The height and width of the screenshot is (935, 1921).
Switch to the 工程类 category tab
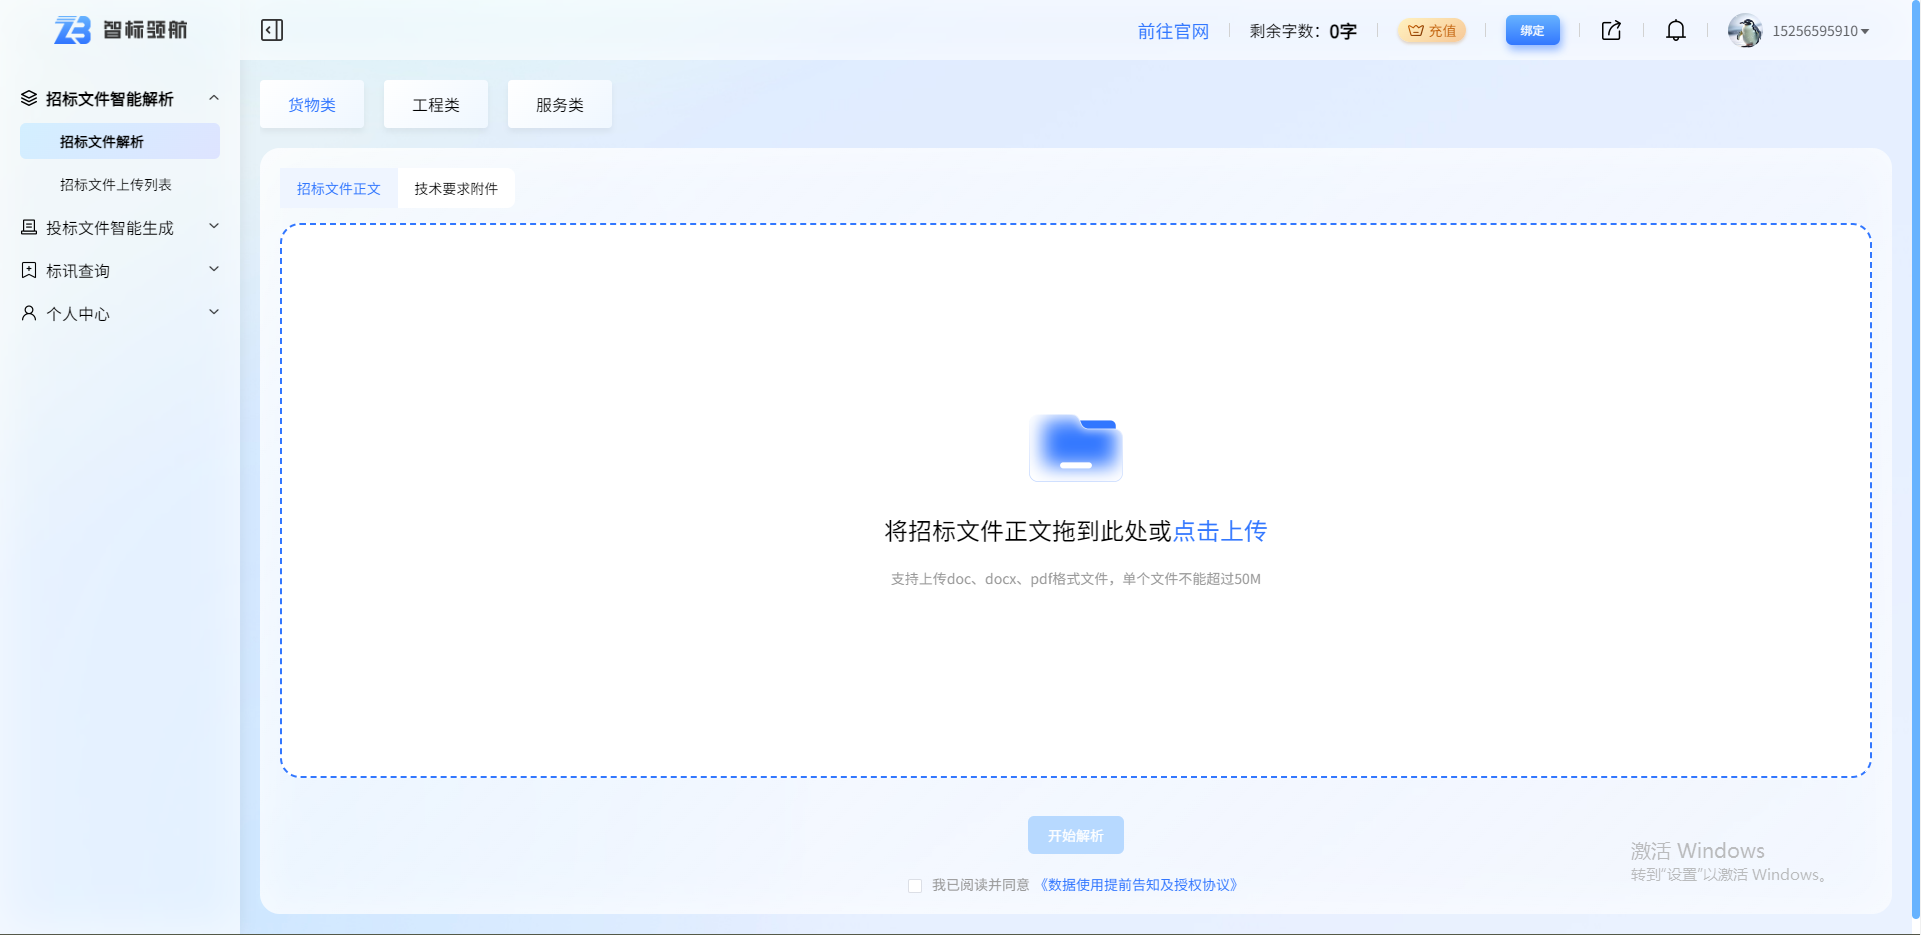[435, 104]
